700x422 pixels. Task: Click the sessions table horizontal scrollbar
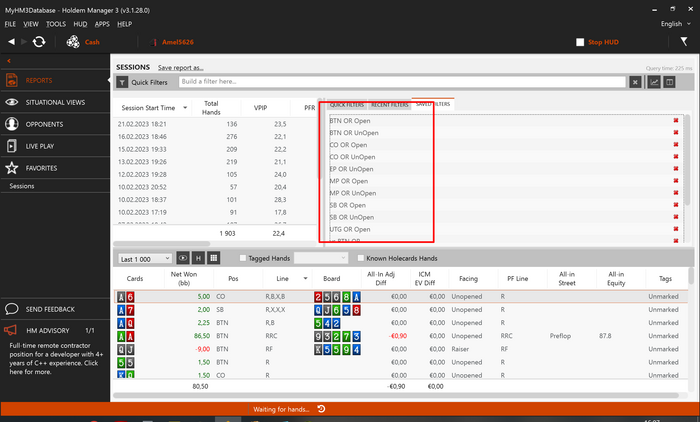coord(161,244)
